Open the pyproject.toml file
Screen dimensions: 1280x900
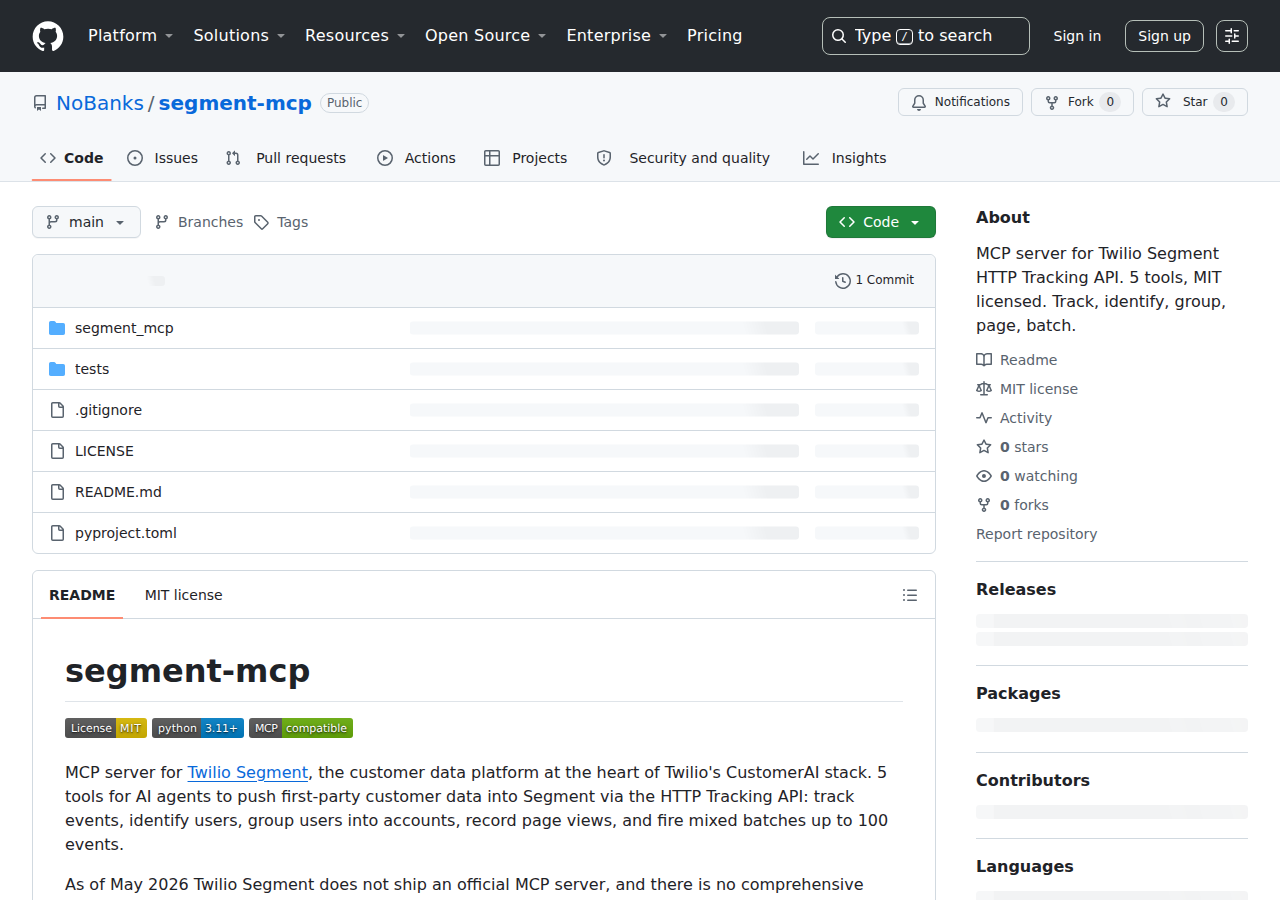[x=126, y=533]
